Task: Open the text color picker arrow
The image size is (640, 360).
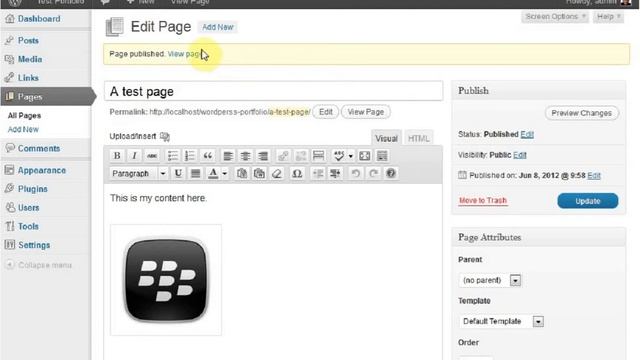Action: tap(224, 173)
